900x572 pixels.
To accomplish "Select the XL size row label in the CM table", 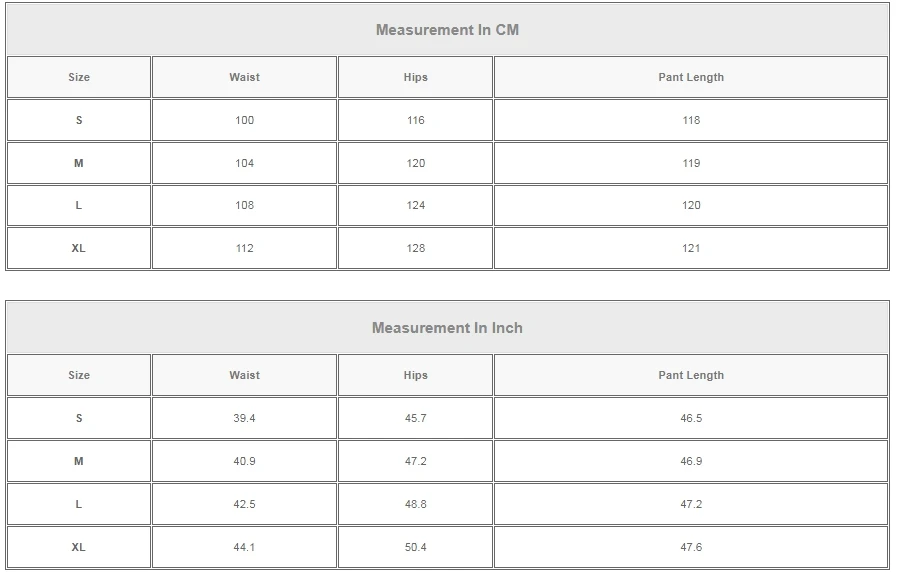I will point(79,248).
